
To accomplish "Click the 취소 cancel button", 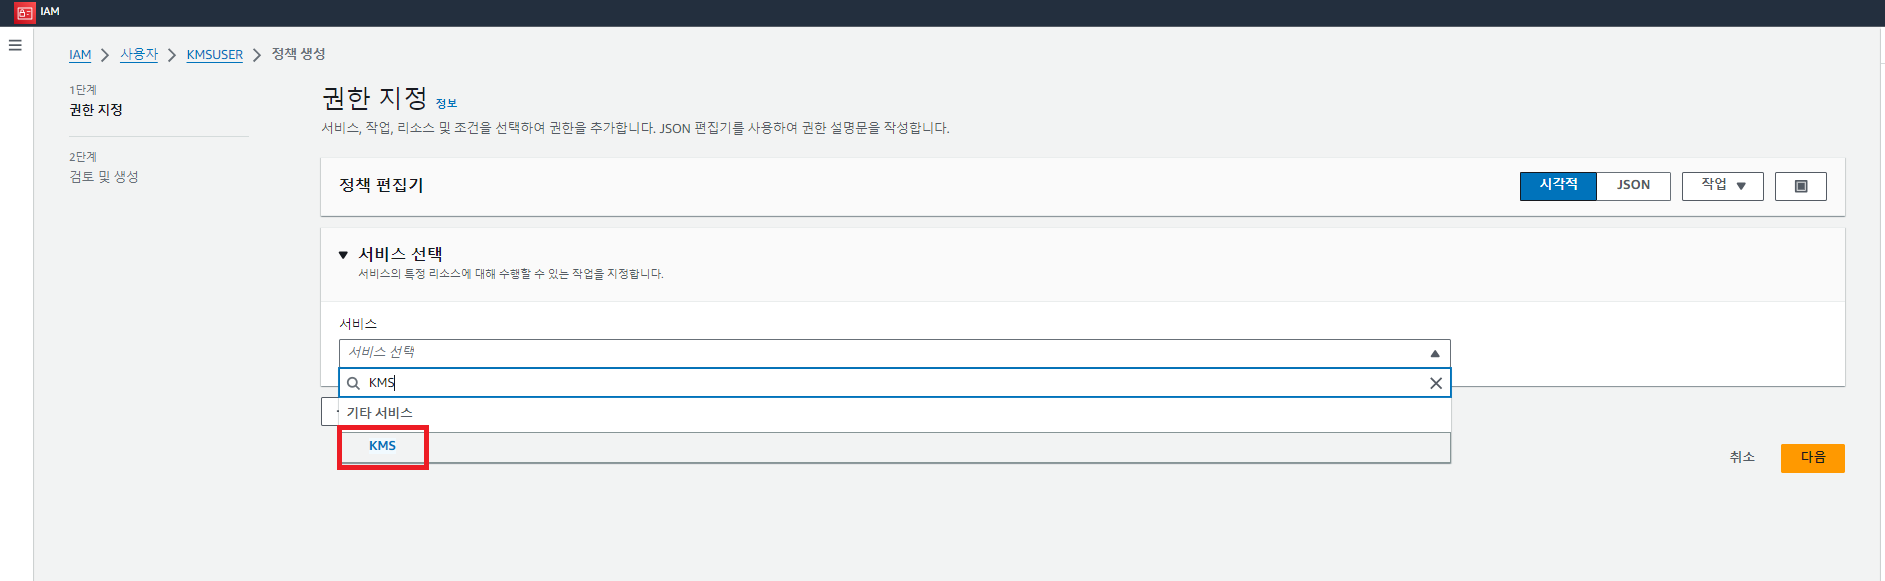I will (1742, 457).
